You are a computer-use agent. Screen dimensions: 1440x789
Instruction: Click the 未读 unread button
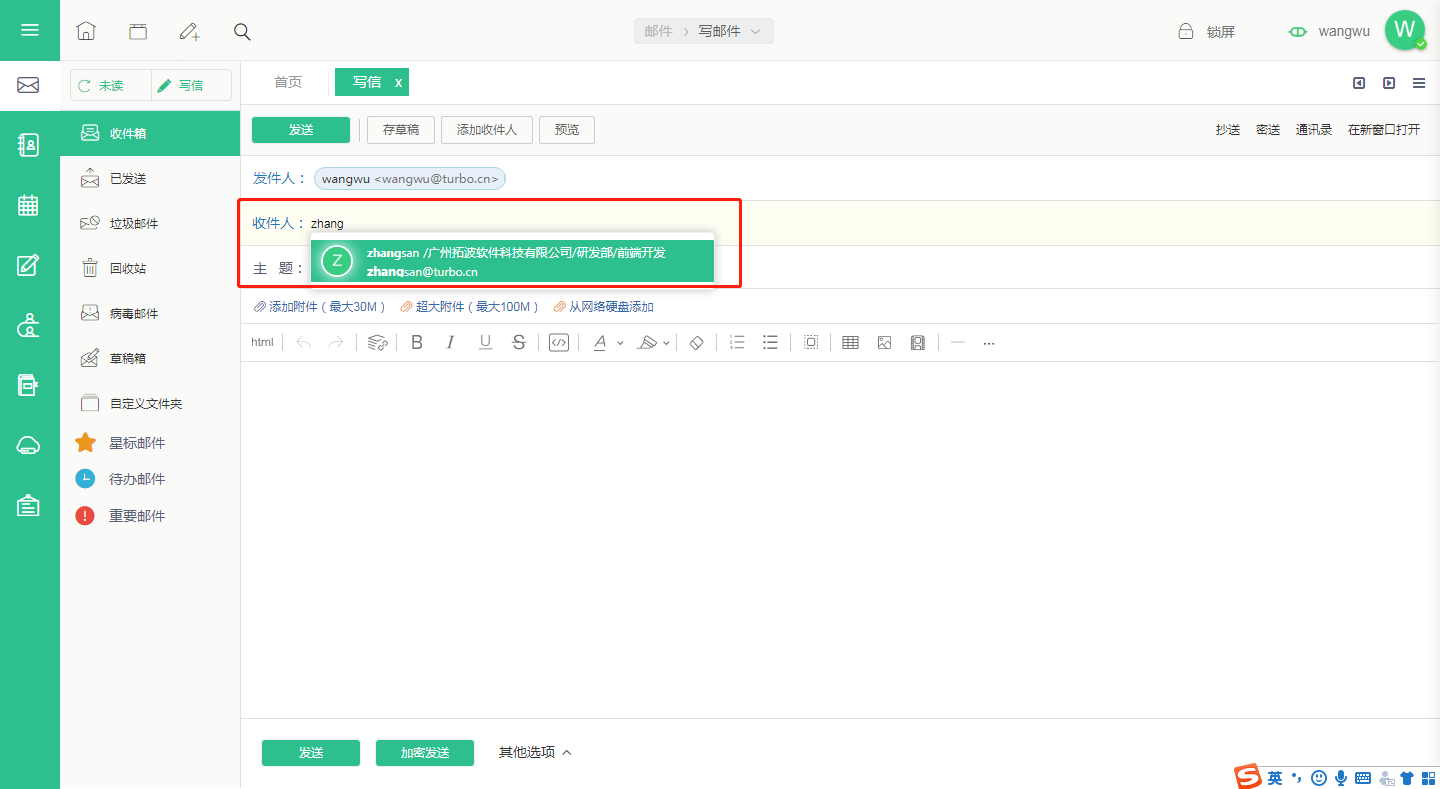point(111,86)
